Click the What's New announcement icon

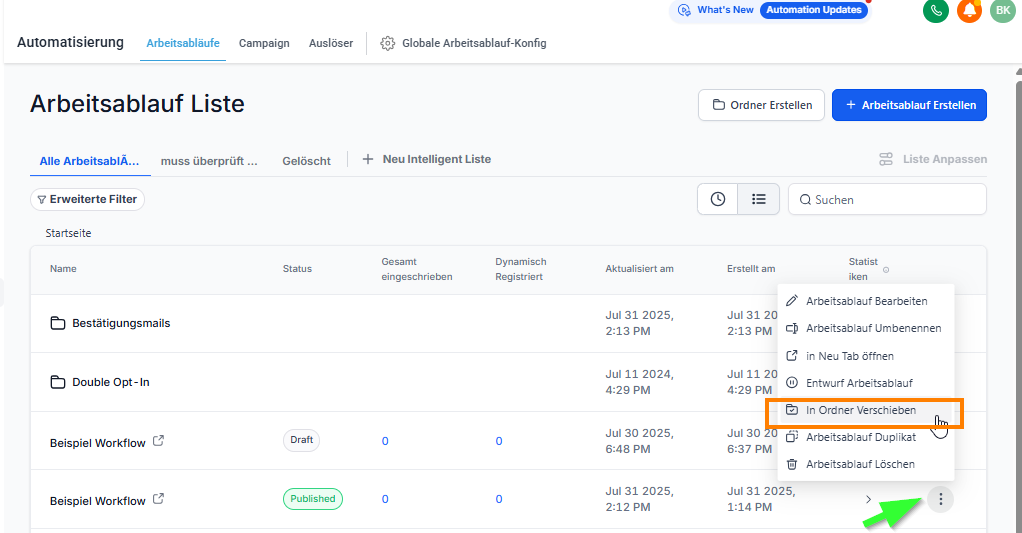coord(684,10)
